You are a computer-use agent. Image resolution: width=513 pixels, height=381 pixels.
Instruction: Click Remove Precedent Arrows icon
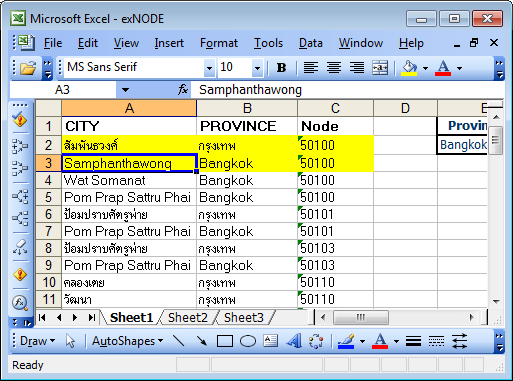pos(20,168)
